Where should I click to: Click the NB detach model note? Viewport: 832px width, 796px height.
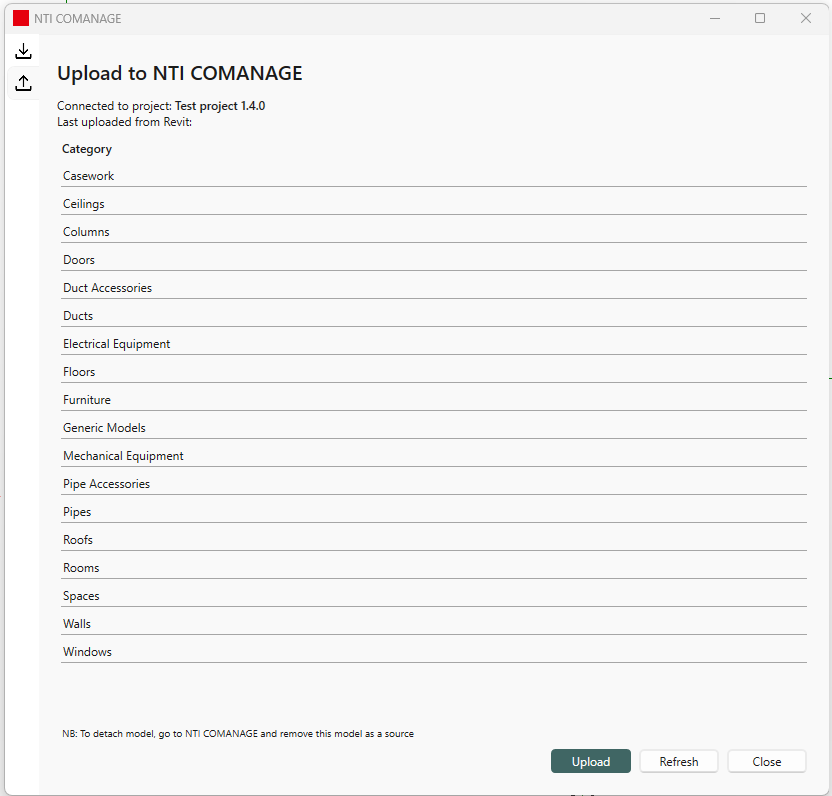tap(238, 733)
